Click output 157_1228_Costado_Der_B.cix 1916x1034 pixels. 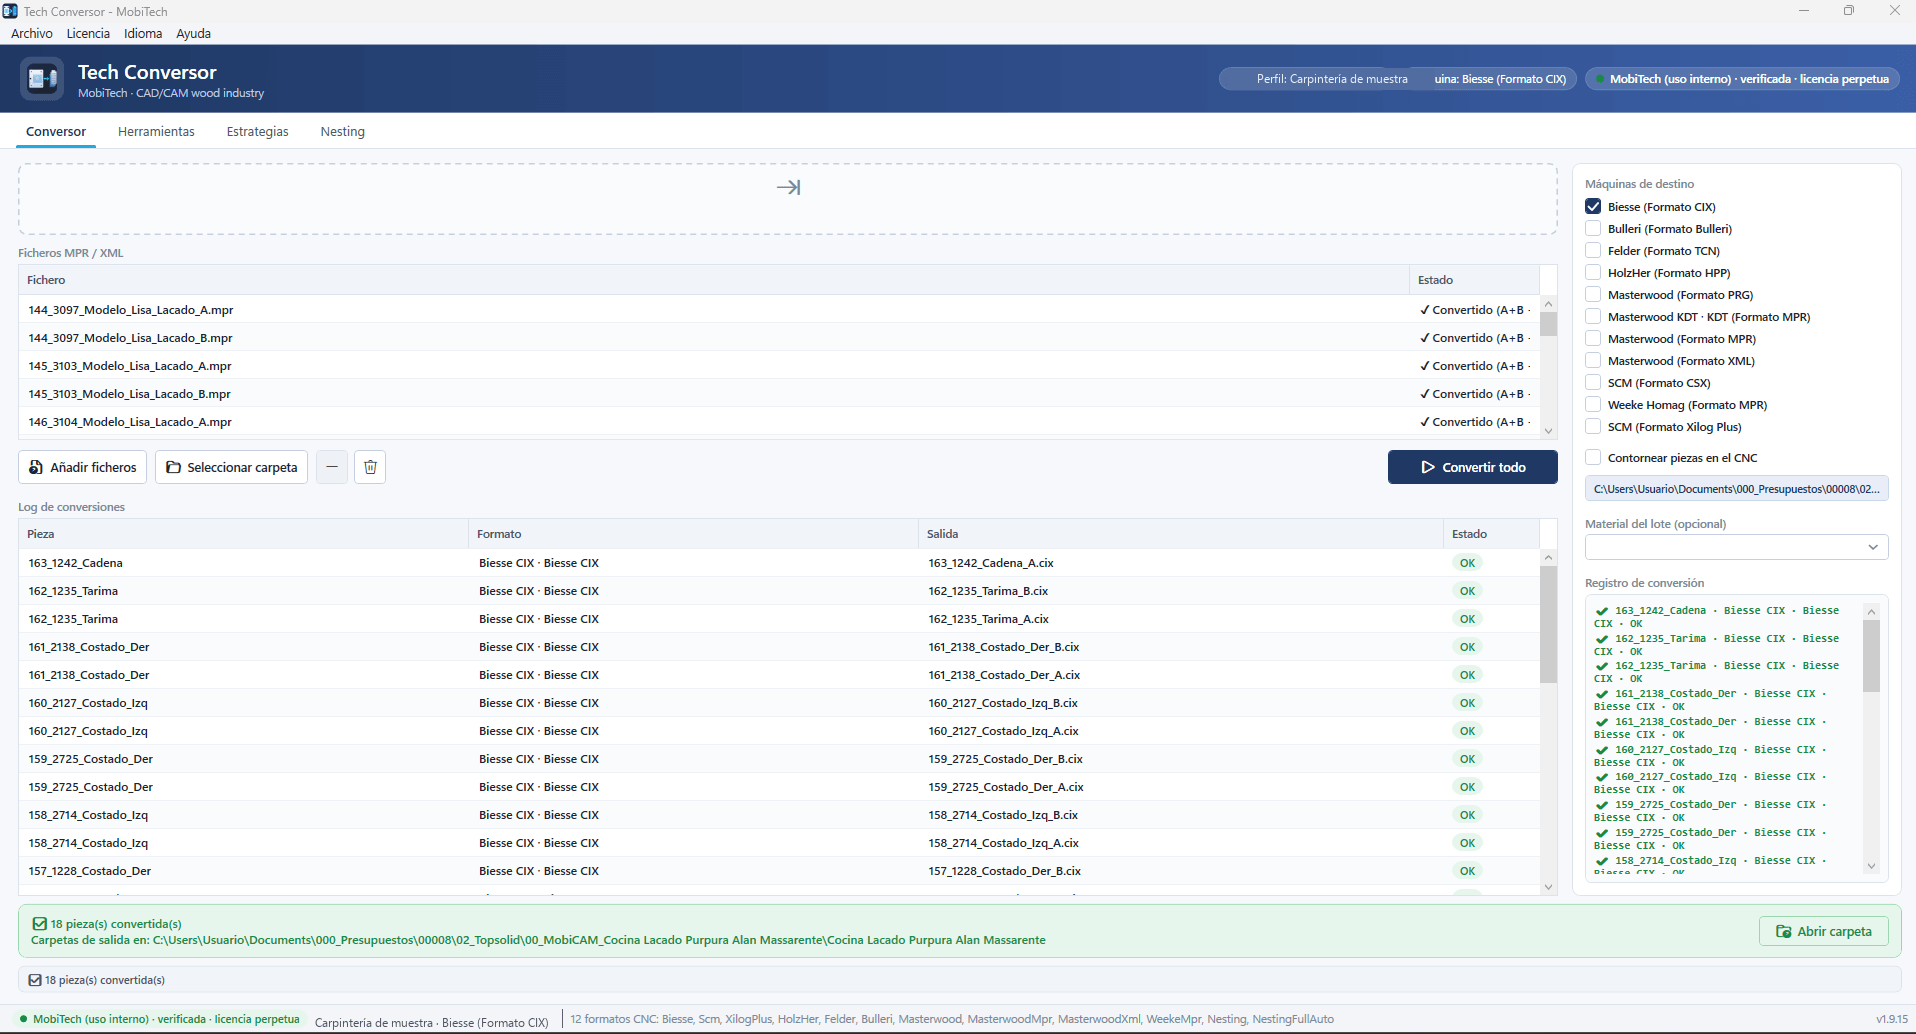coord(1004,871)
